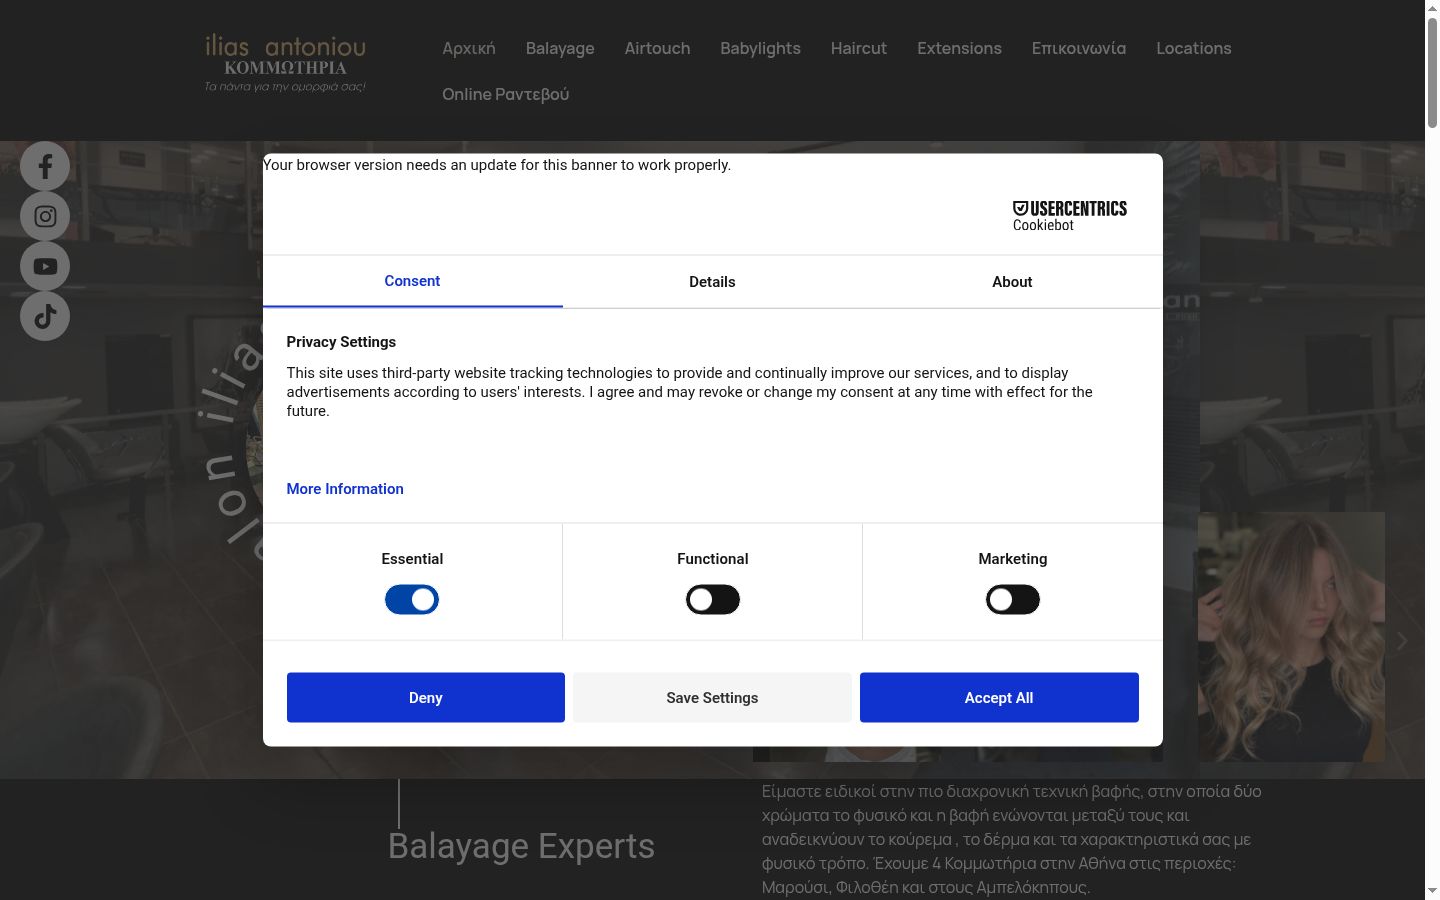The image size is (1440, 900).
Task: Toggle the Essential cookies switch
Action: pos(412,600)
